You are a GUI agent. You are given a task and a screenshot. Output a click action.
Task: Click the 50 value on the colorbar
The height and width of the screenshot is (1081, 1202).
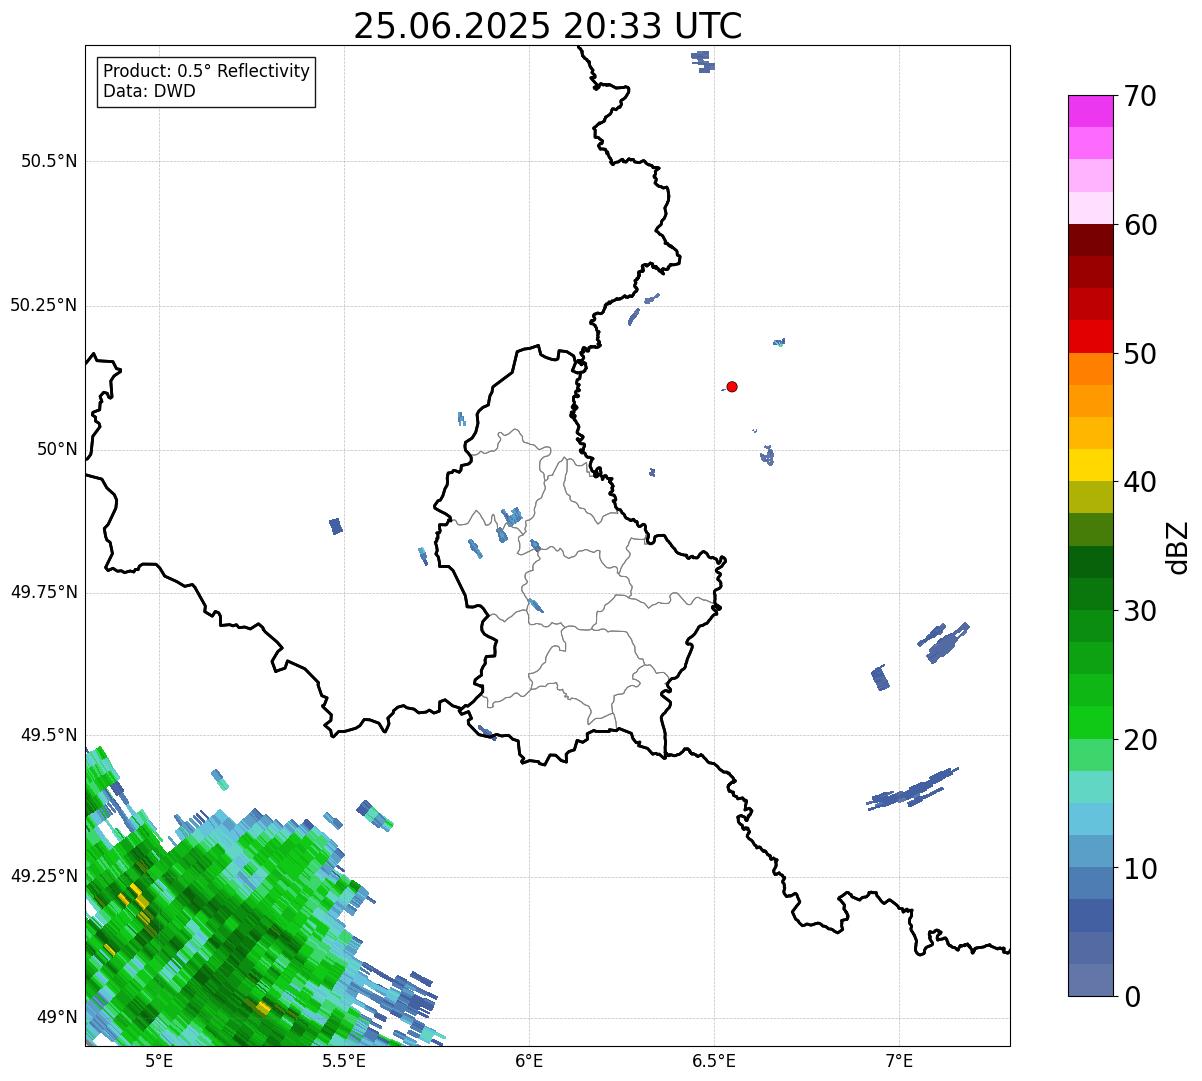tap(1140, 354)
